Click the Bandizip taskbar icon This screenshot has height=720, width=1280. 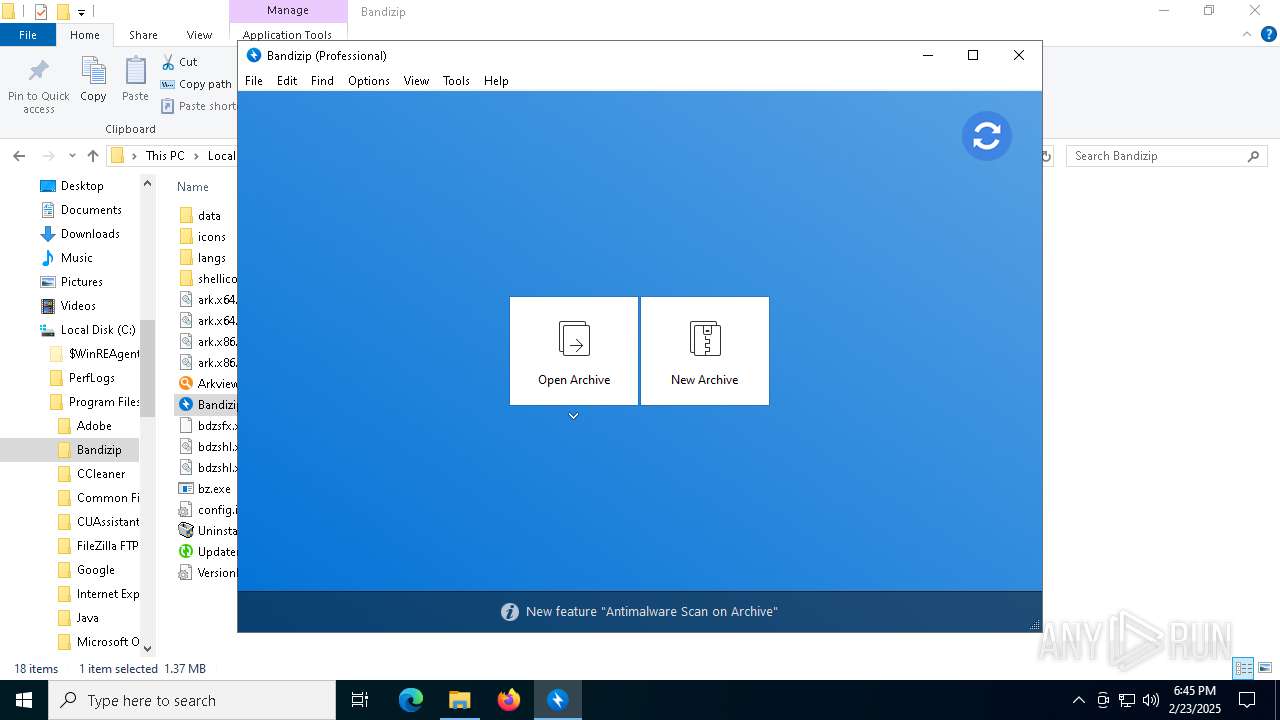558,700
